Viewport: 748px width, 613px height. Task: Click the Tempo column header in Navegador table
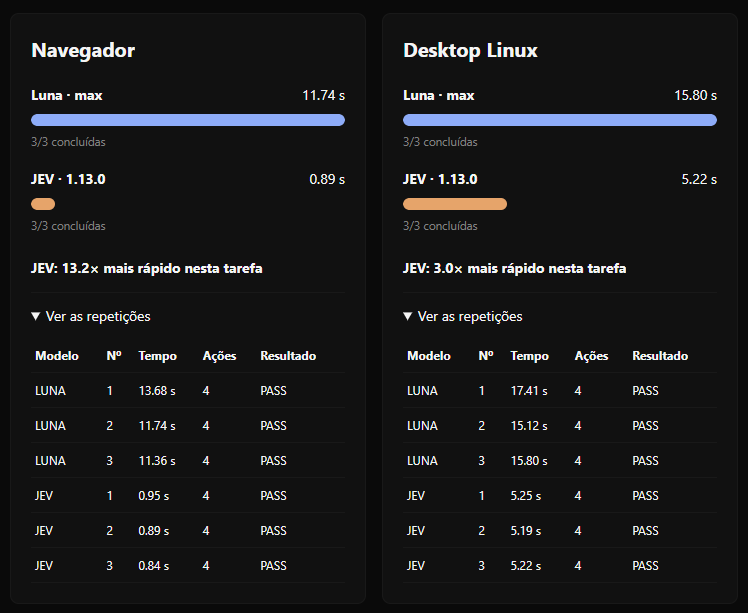(x=157, y=356)
